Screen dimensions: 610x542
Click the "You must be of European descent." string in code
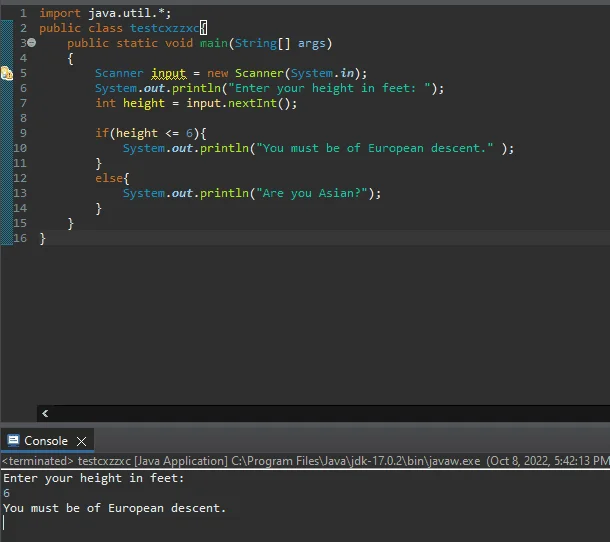pos(375,148)
